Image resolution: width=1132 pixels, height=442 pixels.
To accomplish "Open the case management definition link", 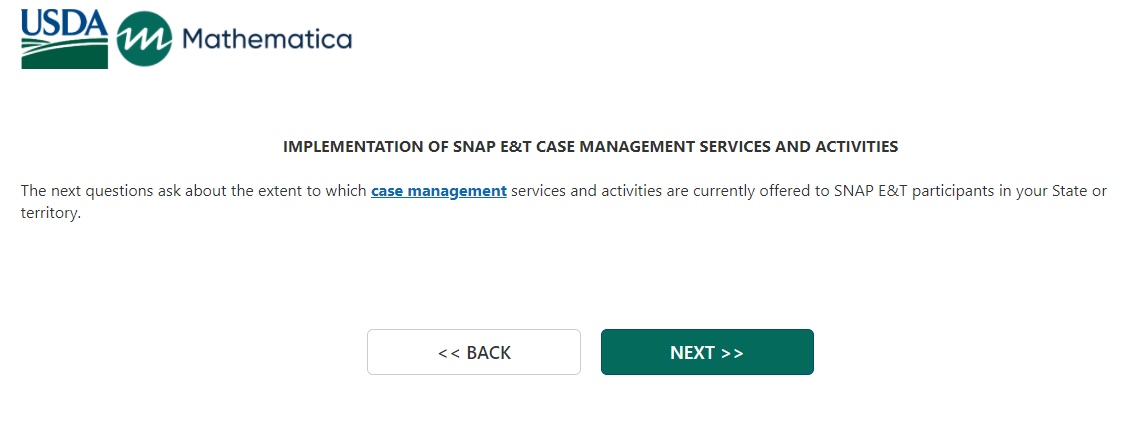I will (438, 191).
